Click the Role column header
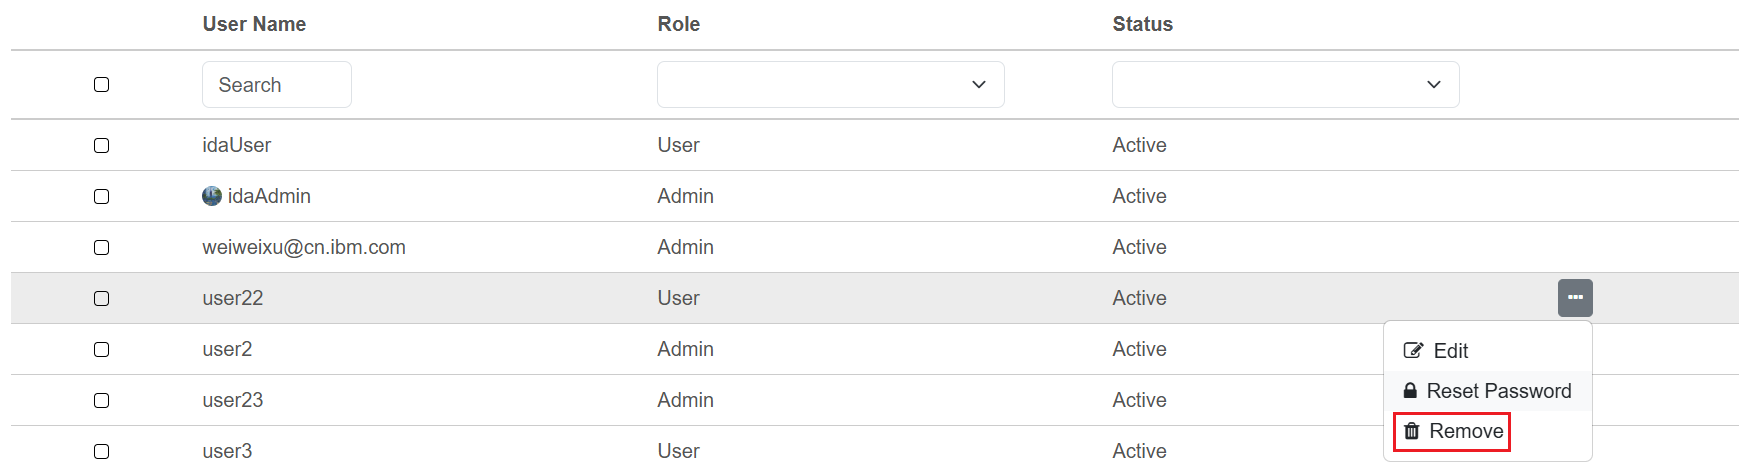 [678, 24]
